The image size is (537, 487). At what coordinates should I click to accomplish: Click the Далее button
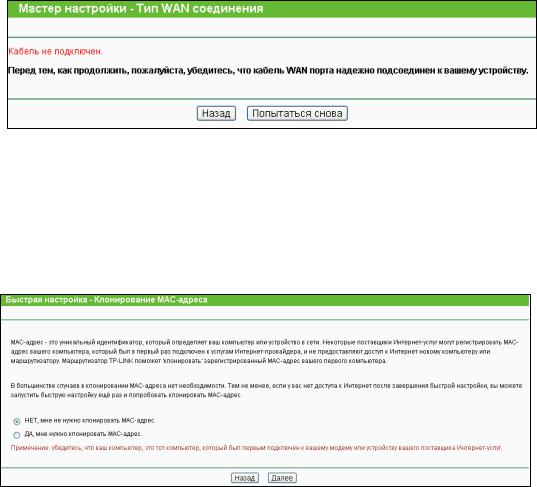click(282, 478)
